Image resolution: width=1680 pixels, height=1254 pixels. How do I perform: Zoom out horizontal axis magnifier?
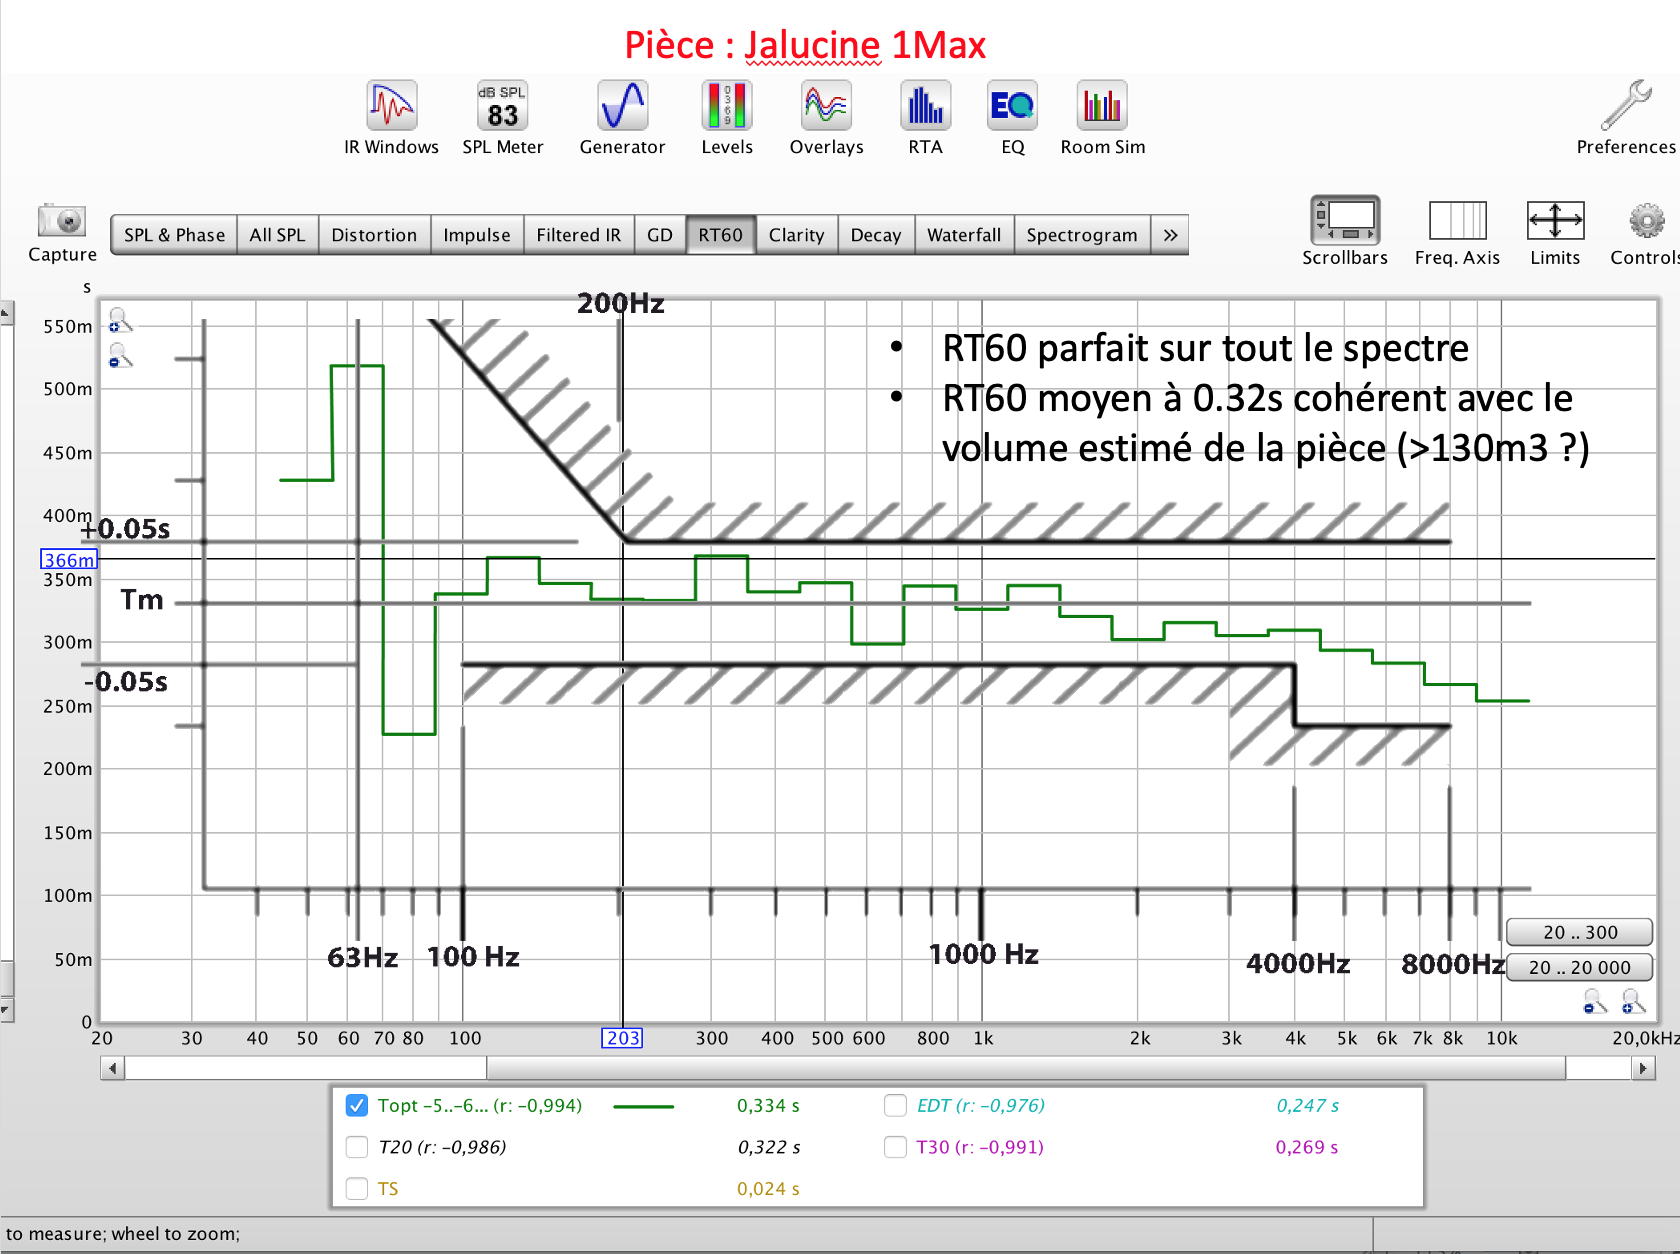click(1595, 1001)
